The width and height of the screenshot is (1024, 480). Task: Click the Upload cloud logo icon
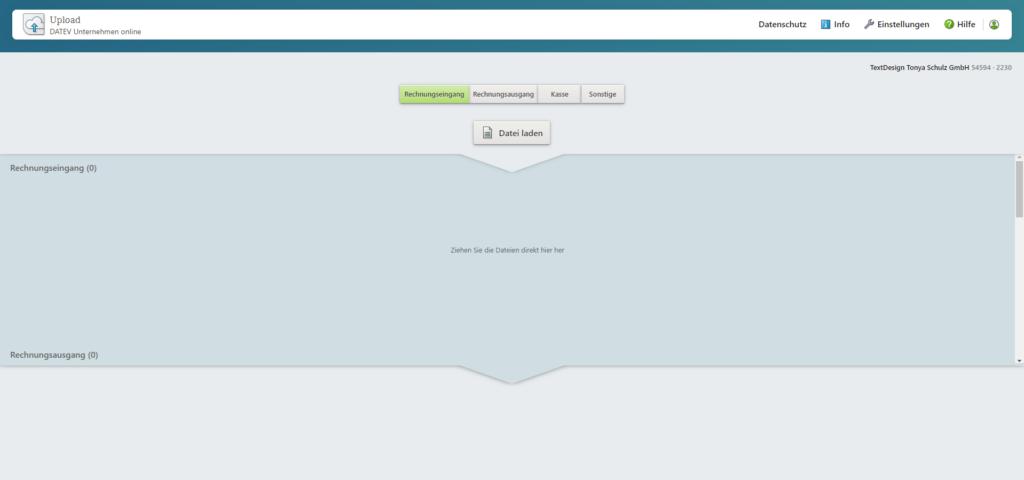34,24
